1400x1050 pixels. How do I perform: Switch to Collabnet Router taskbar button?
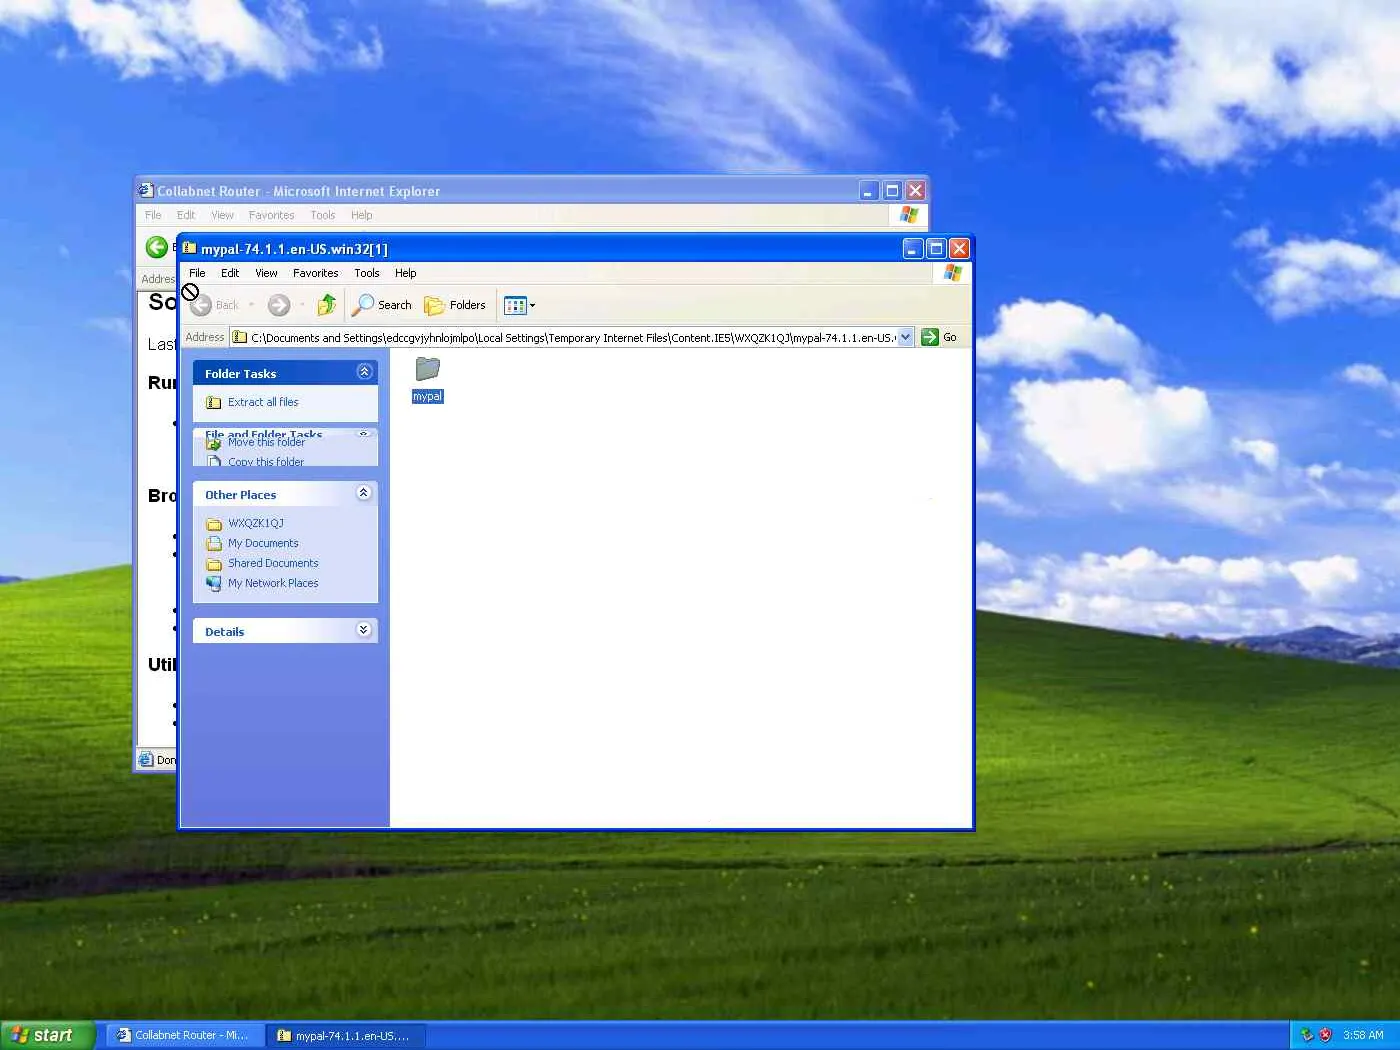(x=183, y=1035)
